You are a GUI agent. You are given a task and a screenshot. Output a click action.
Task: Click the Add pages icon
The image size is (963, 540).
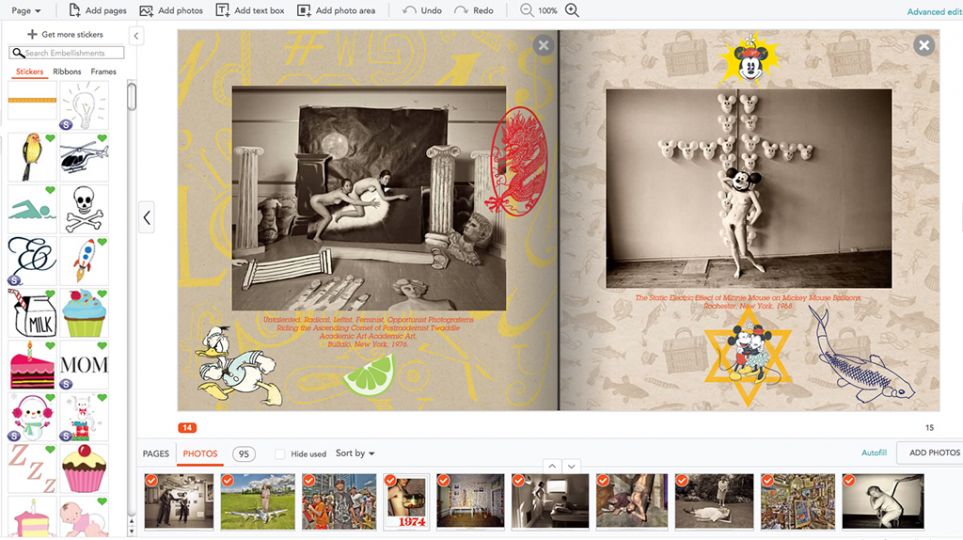pyautogui.click(x=74, y=10)
